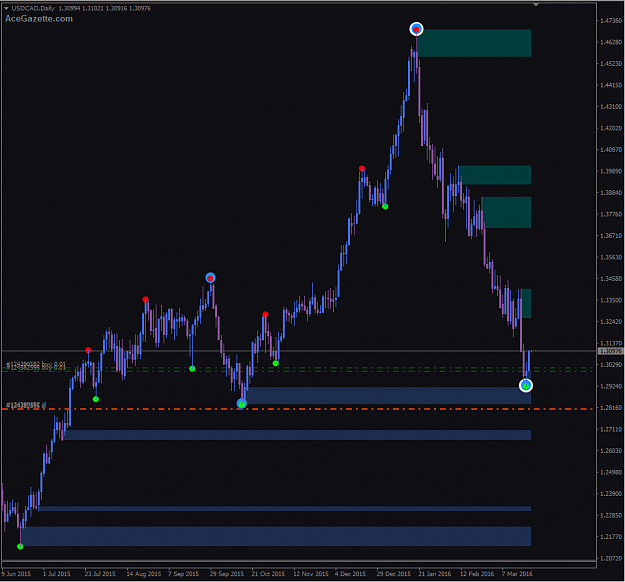Click the 1.24980 price scale label
625x582 pixels.
pos(611,472)
